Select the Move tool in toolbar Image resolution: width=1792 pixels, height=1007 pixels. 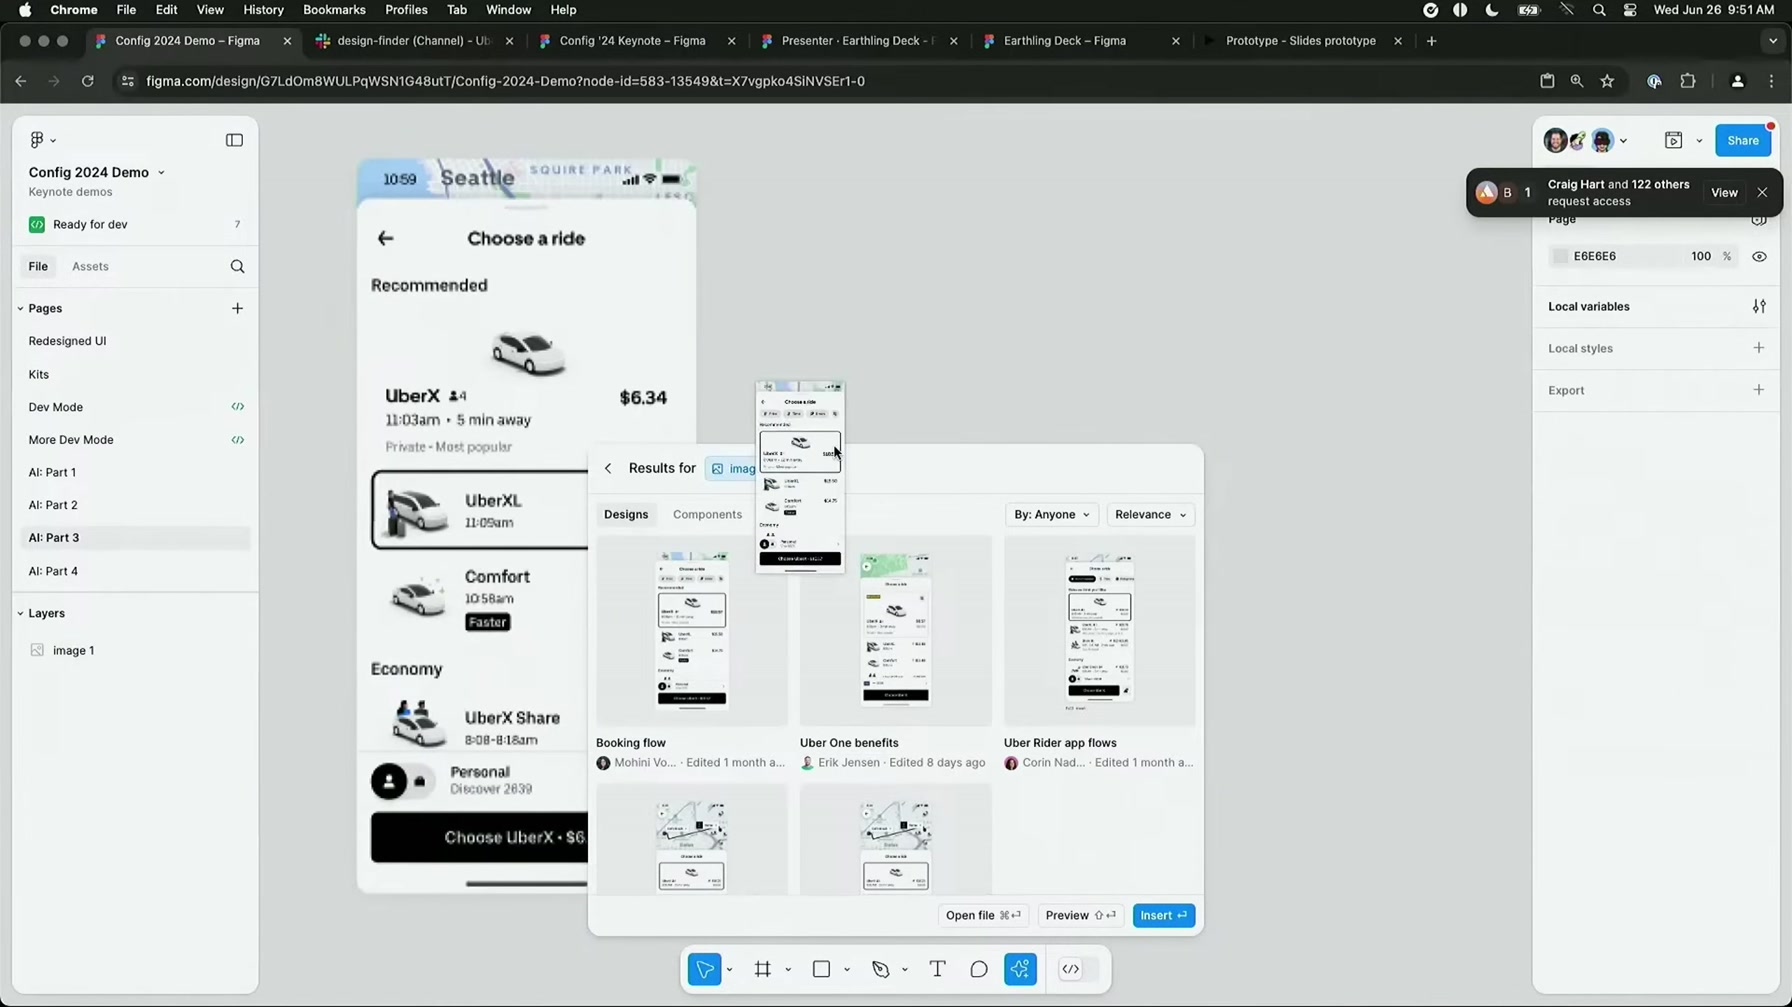point(705,969)
